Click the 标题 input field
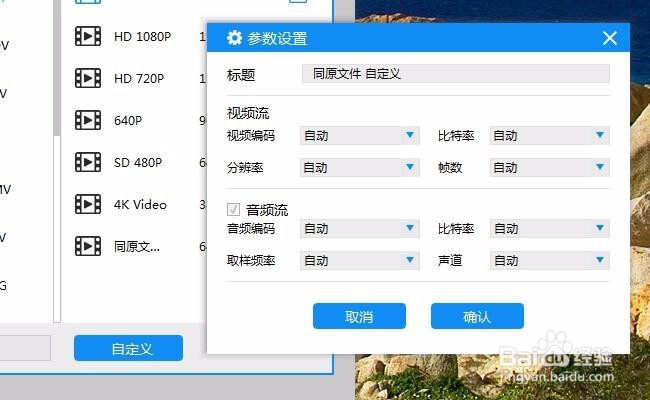 (x=456, y=74)
